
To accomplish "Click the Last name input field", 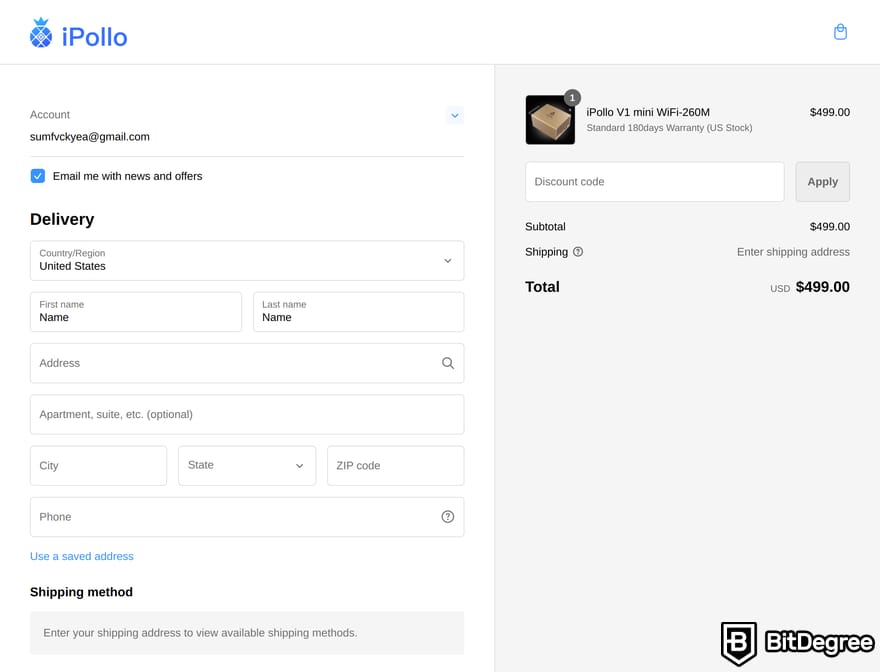I will pyautogui.click(x=358, y=312).
